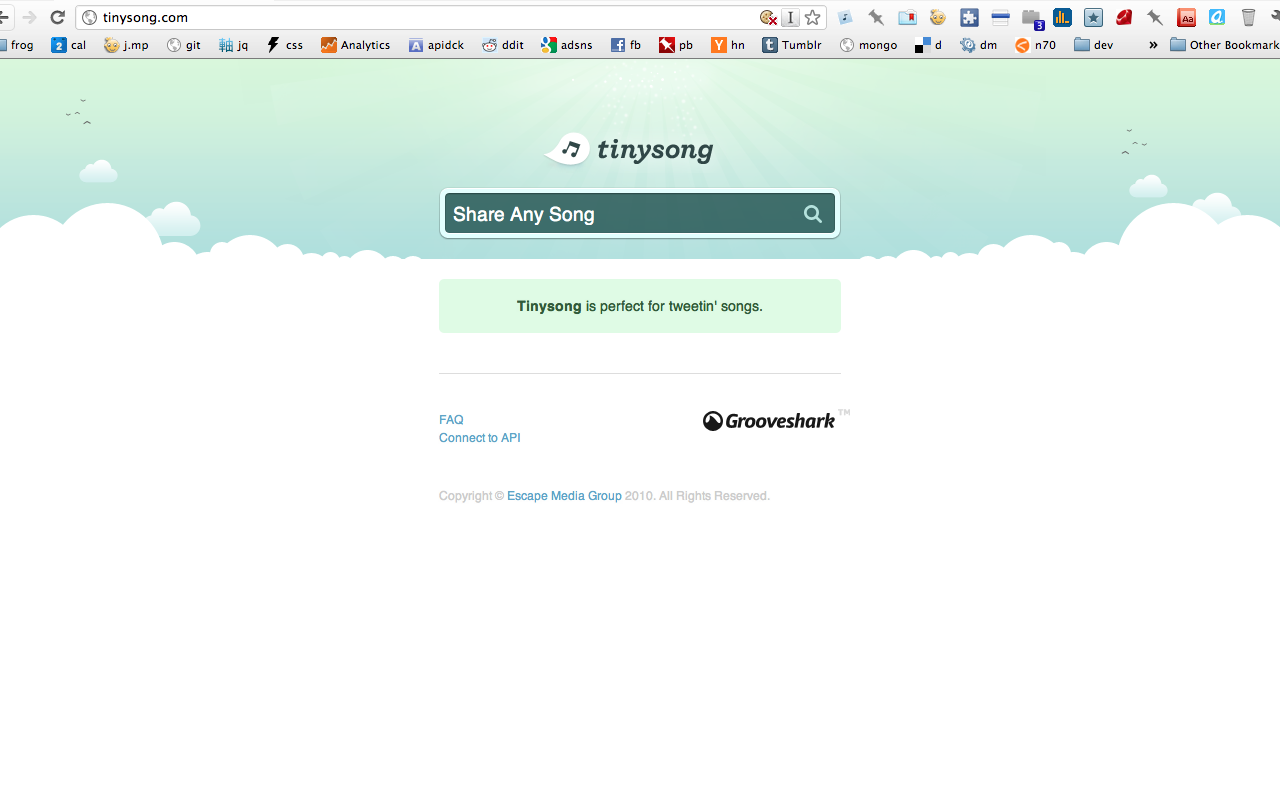The height and width of the screenshot is (800, 1280).
Task: Click the red ribbon bookmark extension icon
Action: point(907,17)
